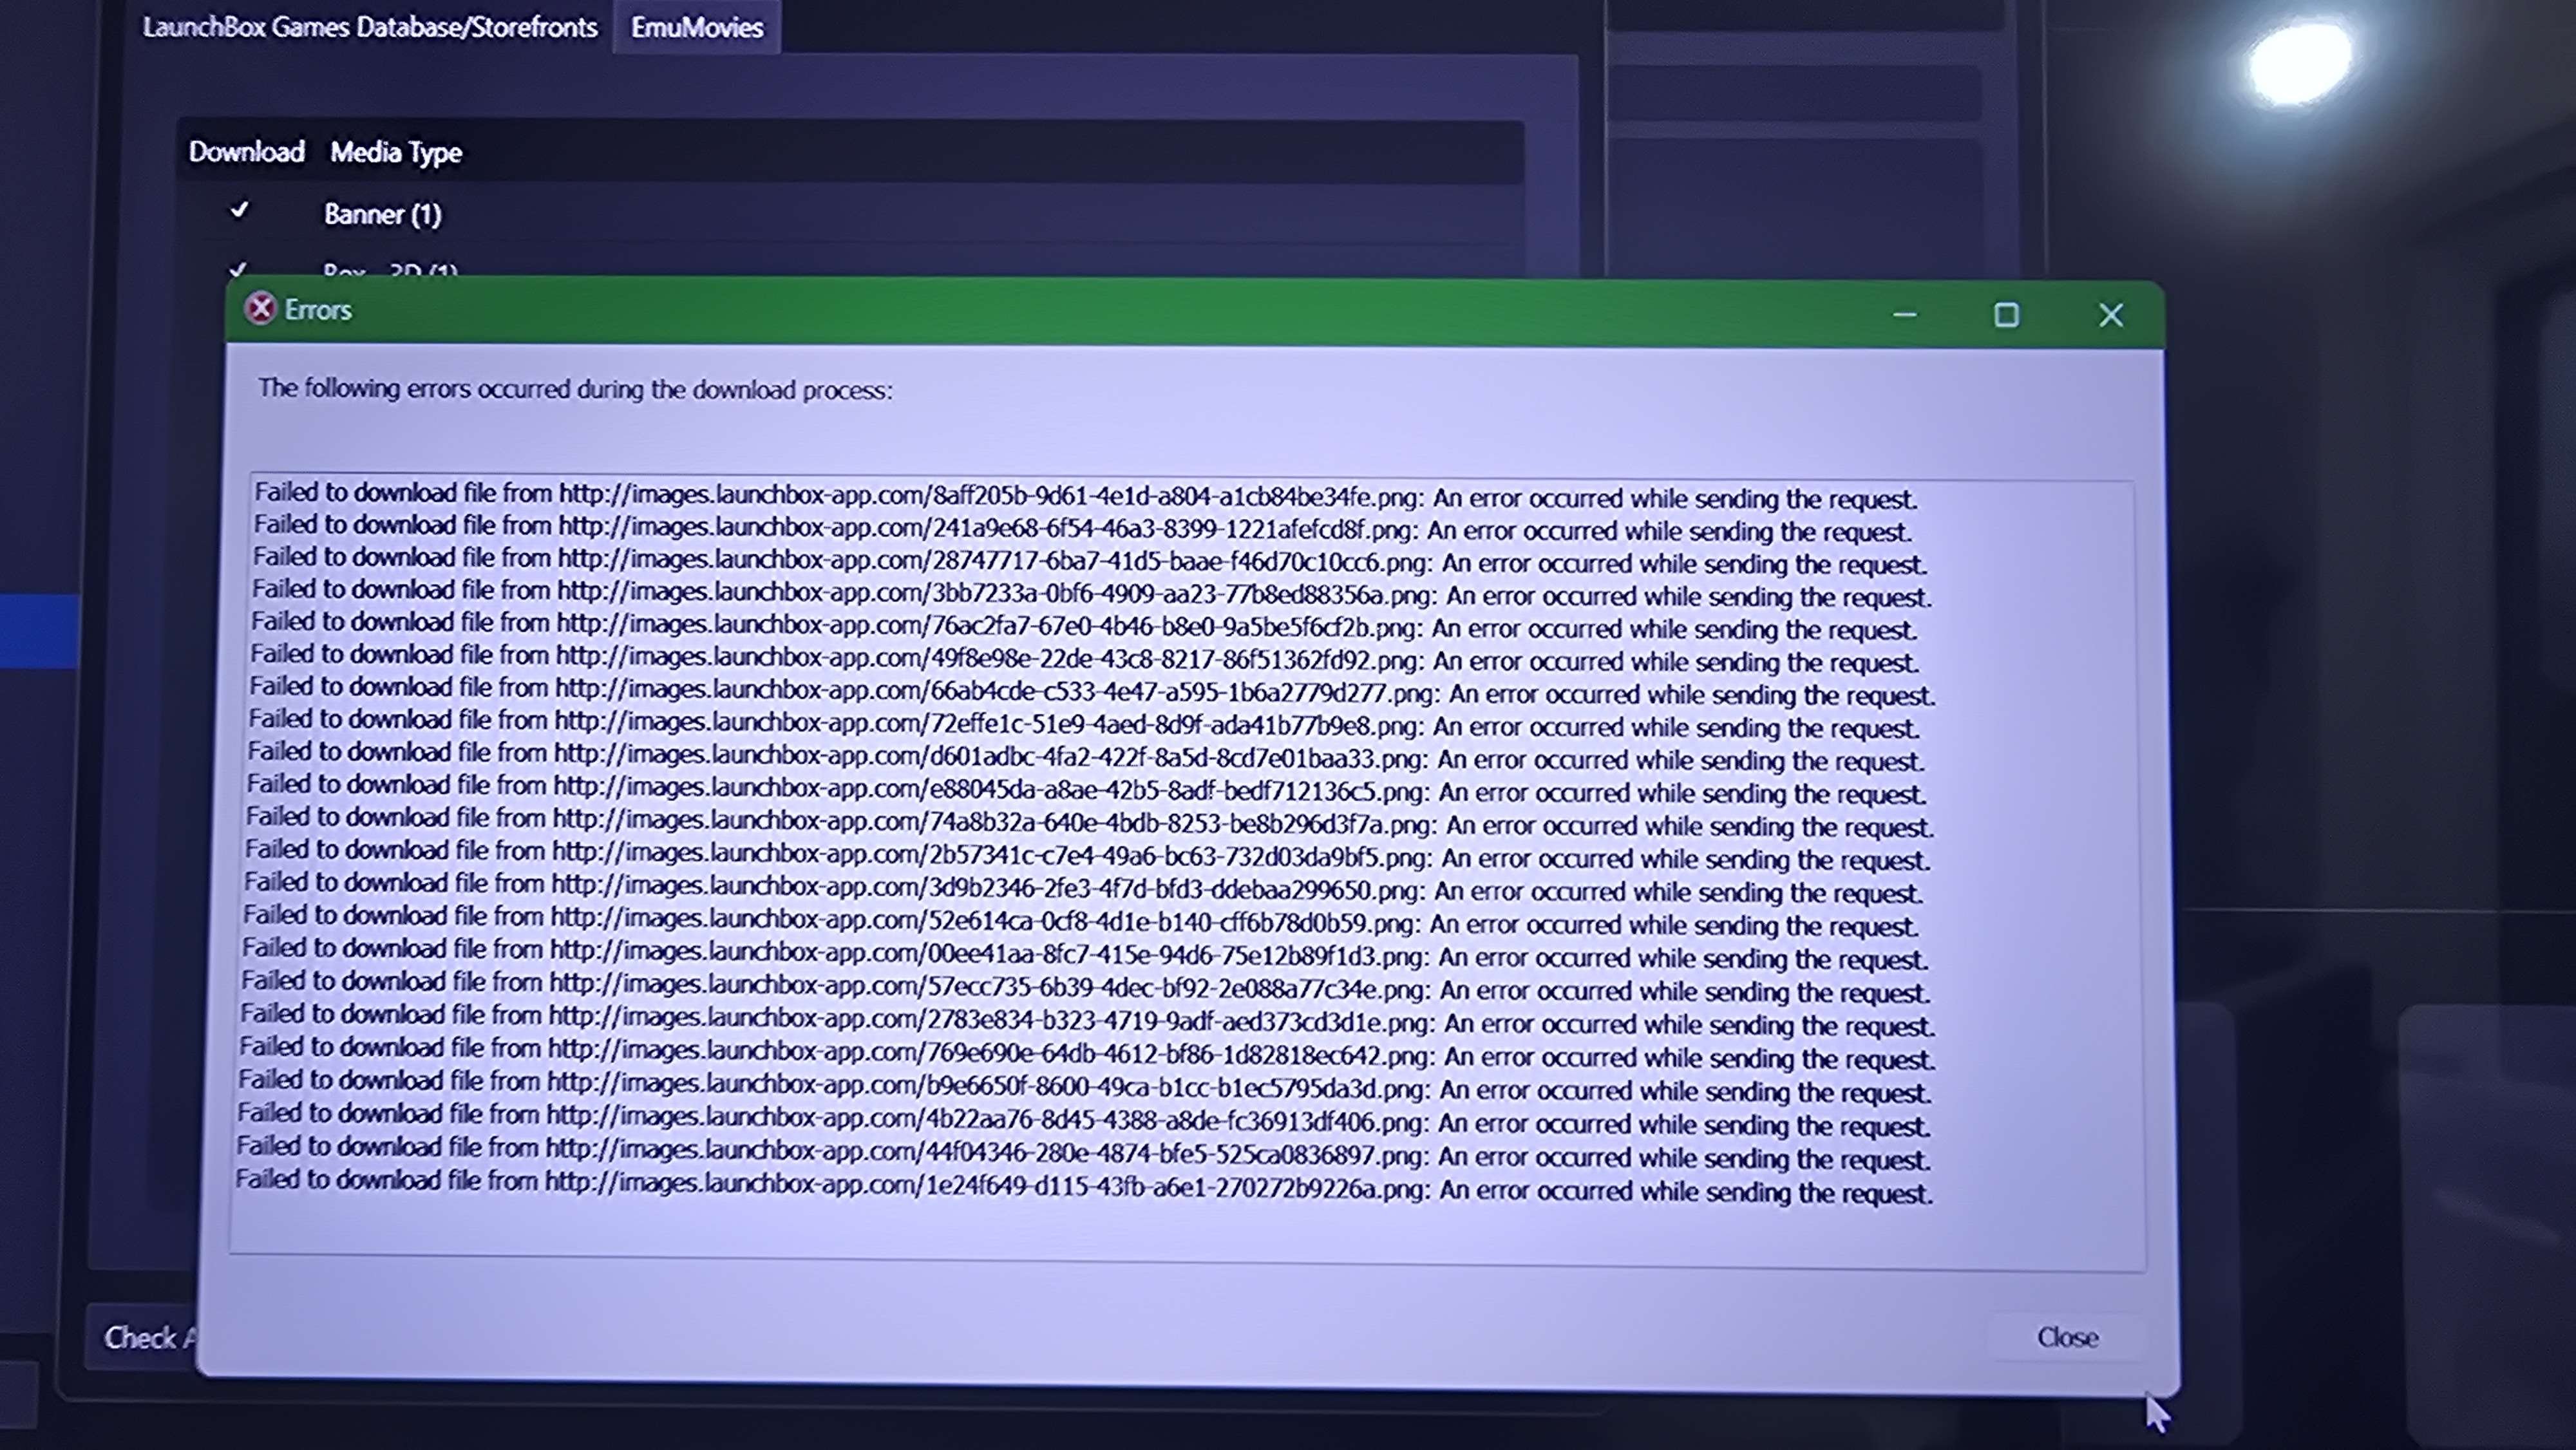Select error line for 241a9e68-6f54 png
Viewport: 2576px width, 1450px height.
[x=1083, y=528]
